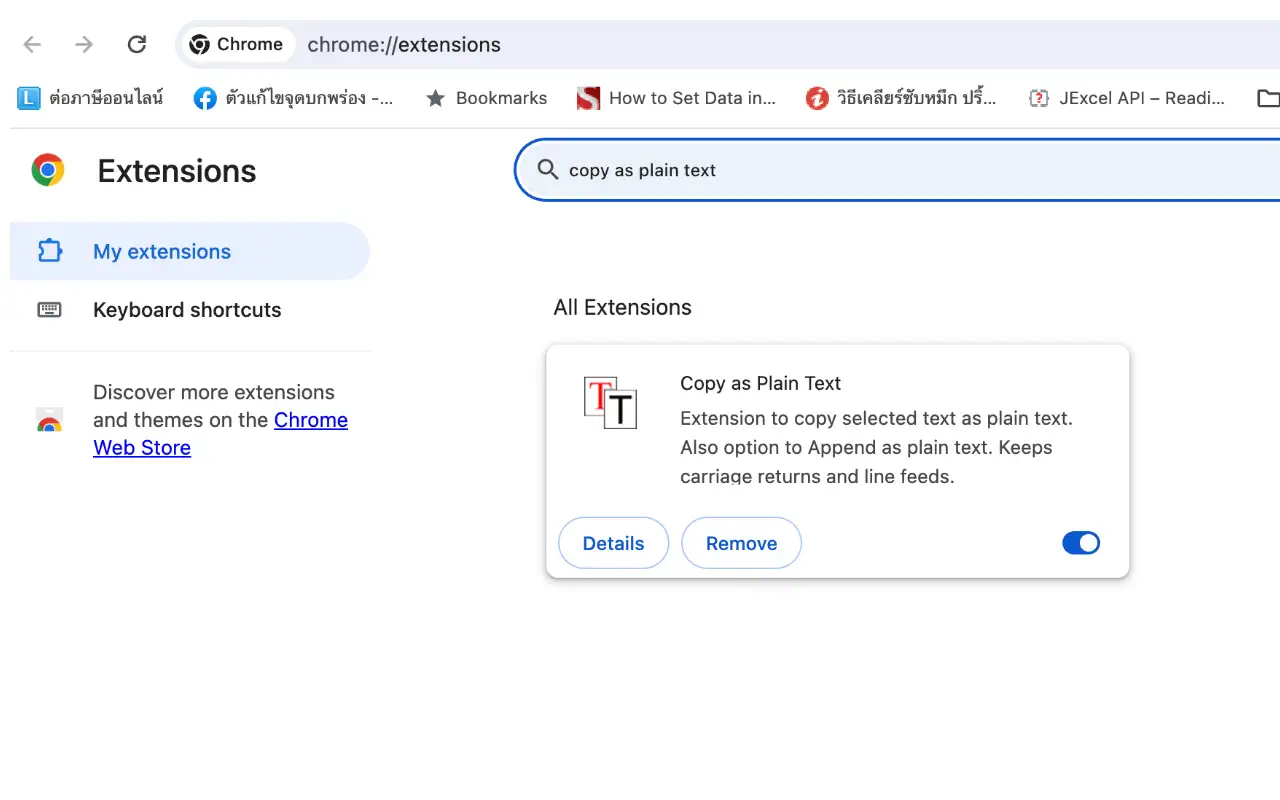
Task: Click the search magnifier icon
Action: click(x=548, y=170)
